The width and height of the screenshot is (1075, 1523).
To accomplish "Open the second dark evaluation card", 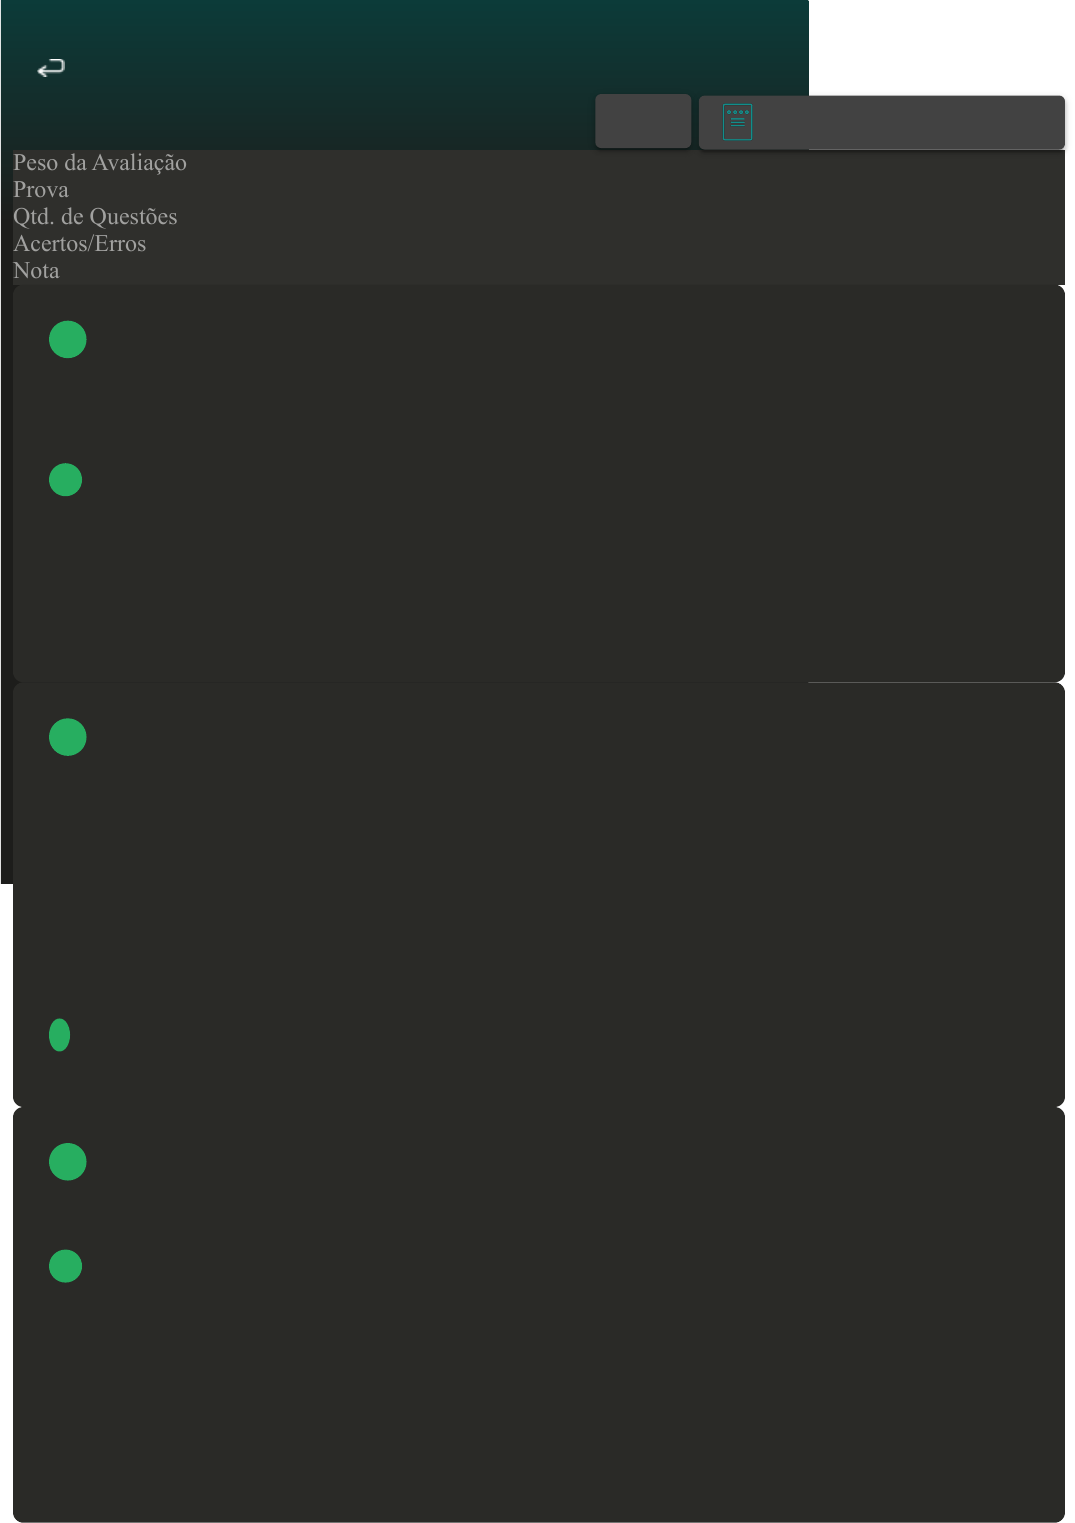I will [539, 895].
